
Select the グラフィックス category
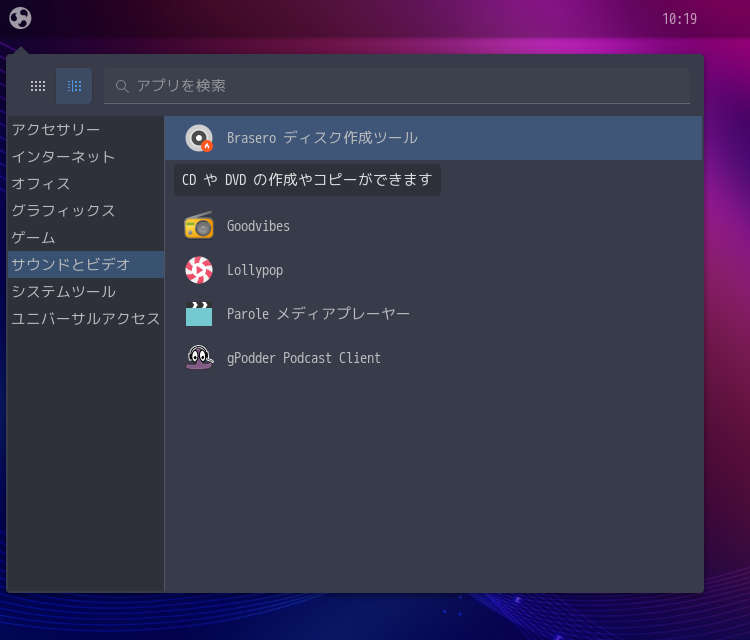[x=86, y=210]
